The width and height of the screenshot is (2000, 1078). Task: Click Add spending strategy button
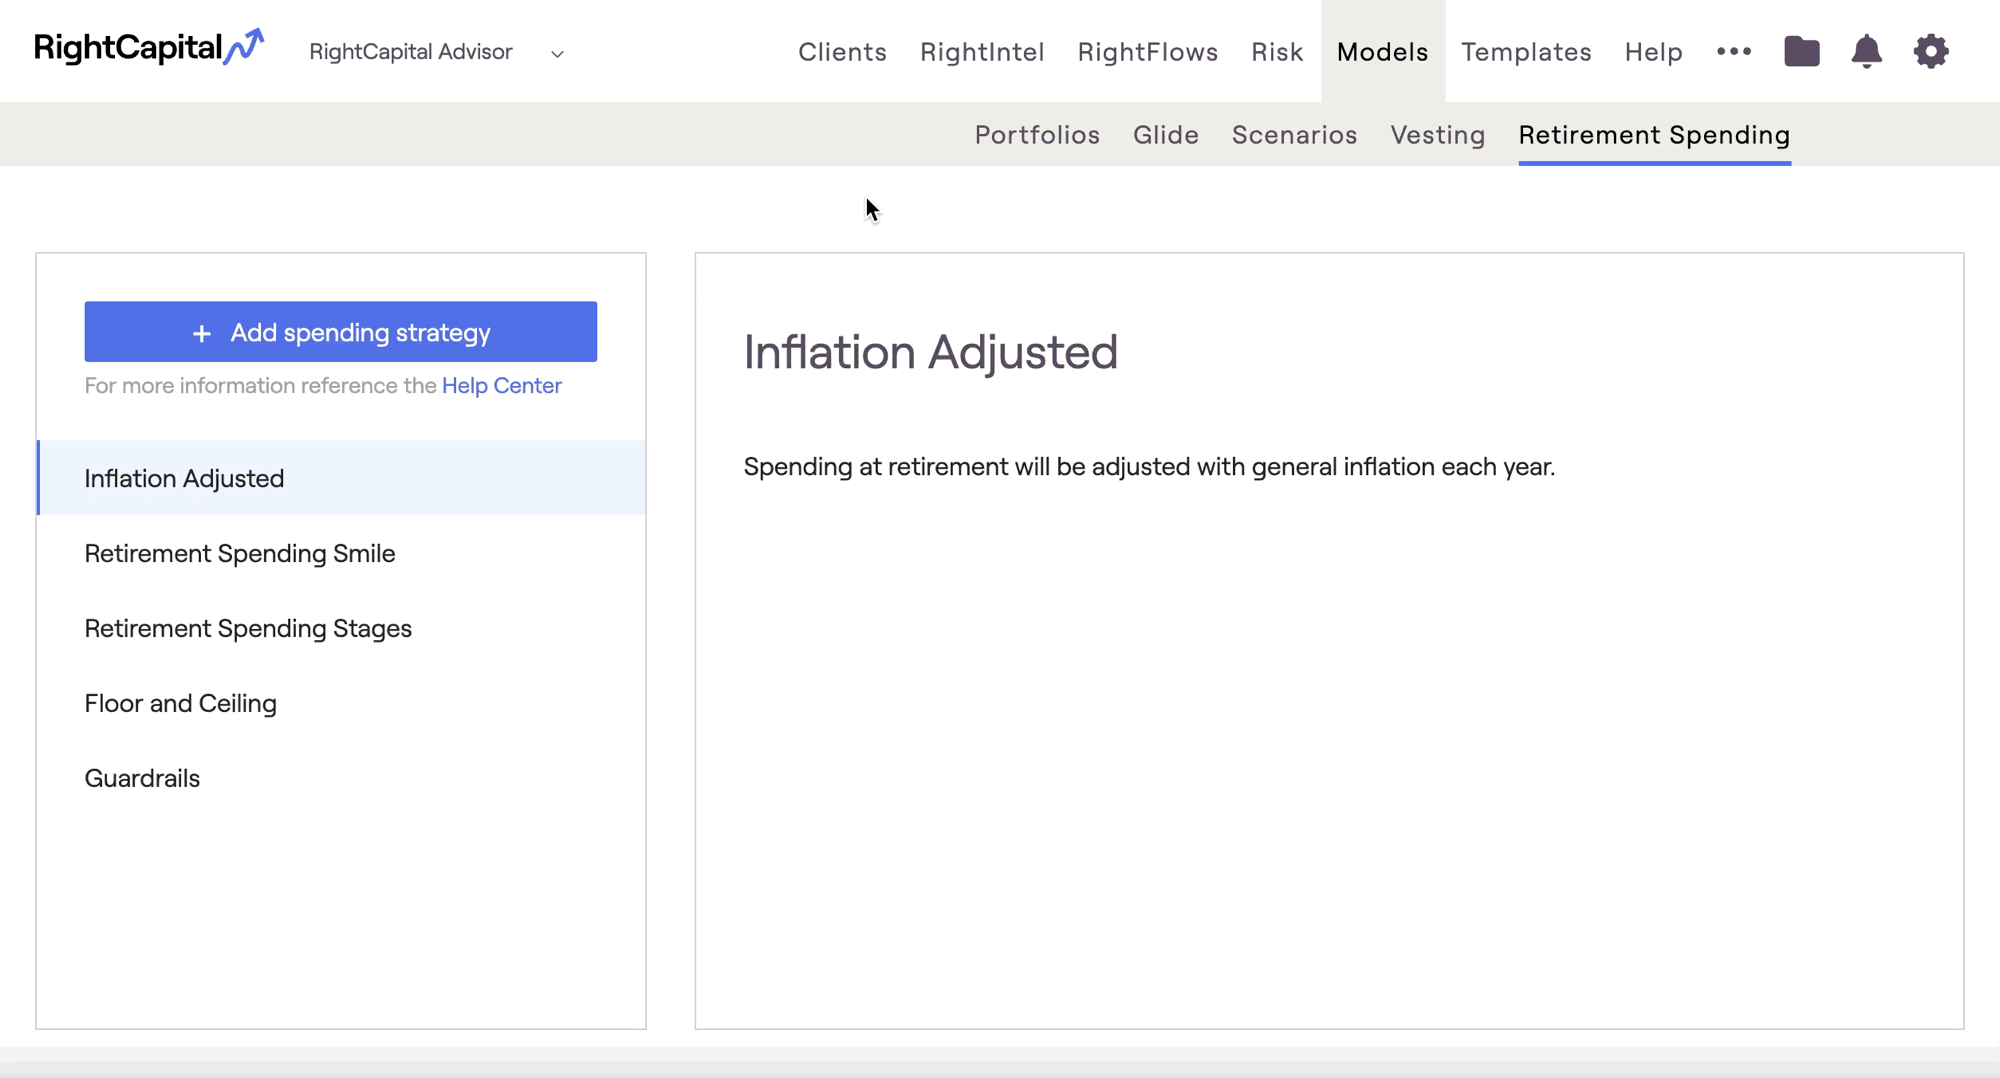341,332
